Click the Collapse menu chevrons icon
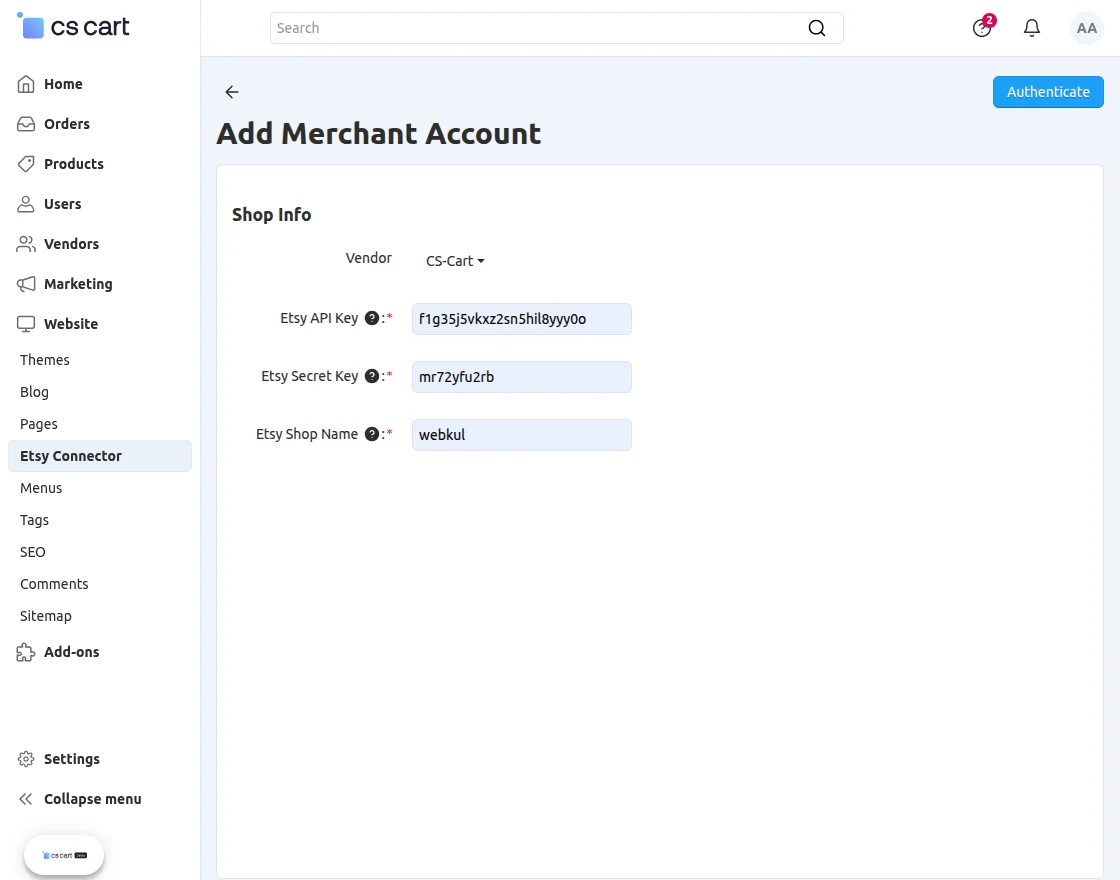 click(x=26, y=799)
